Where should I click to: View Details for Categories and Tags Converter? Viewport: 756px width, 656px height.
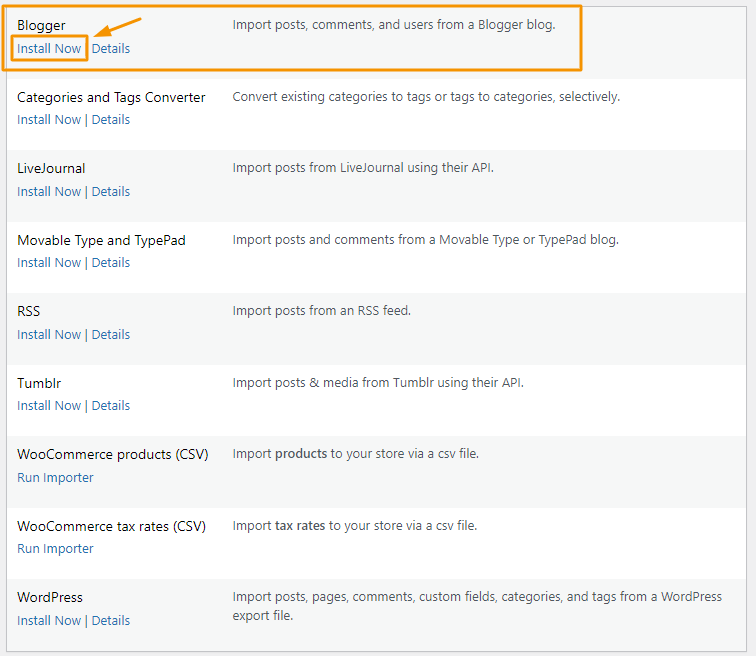tap(111, 120)
